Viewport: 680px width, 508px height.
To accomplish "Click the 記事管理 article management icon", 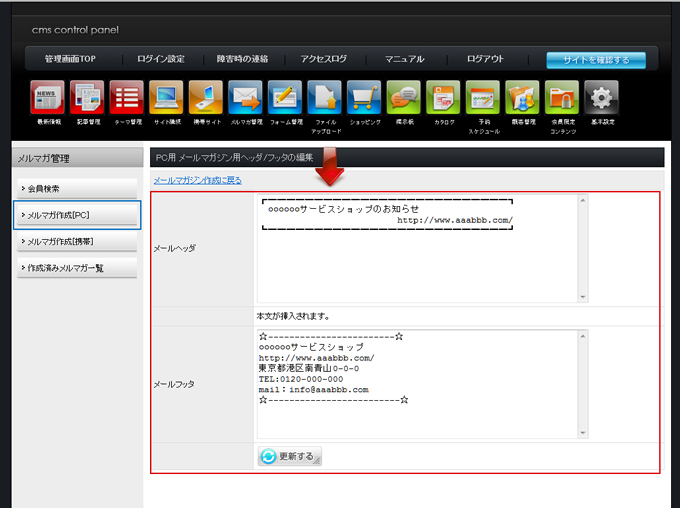I will [x=87, y=98].
